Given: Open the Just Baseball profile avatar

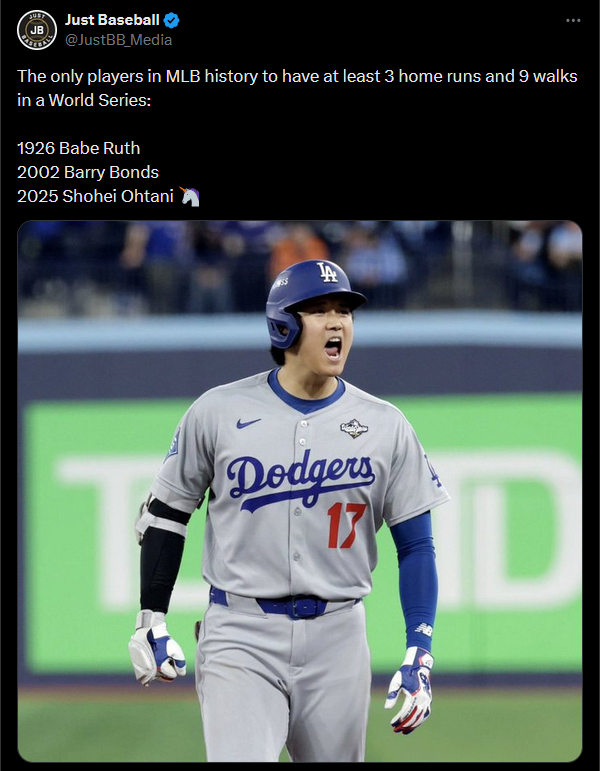Looking at the screenshot, I should (x=37, y=30).
